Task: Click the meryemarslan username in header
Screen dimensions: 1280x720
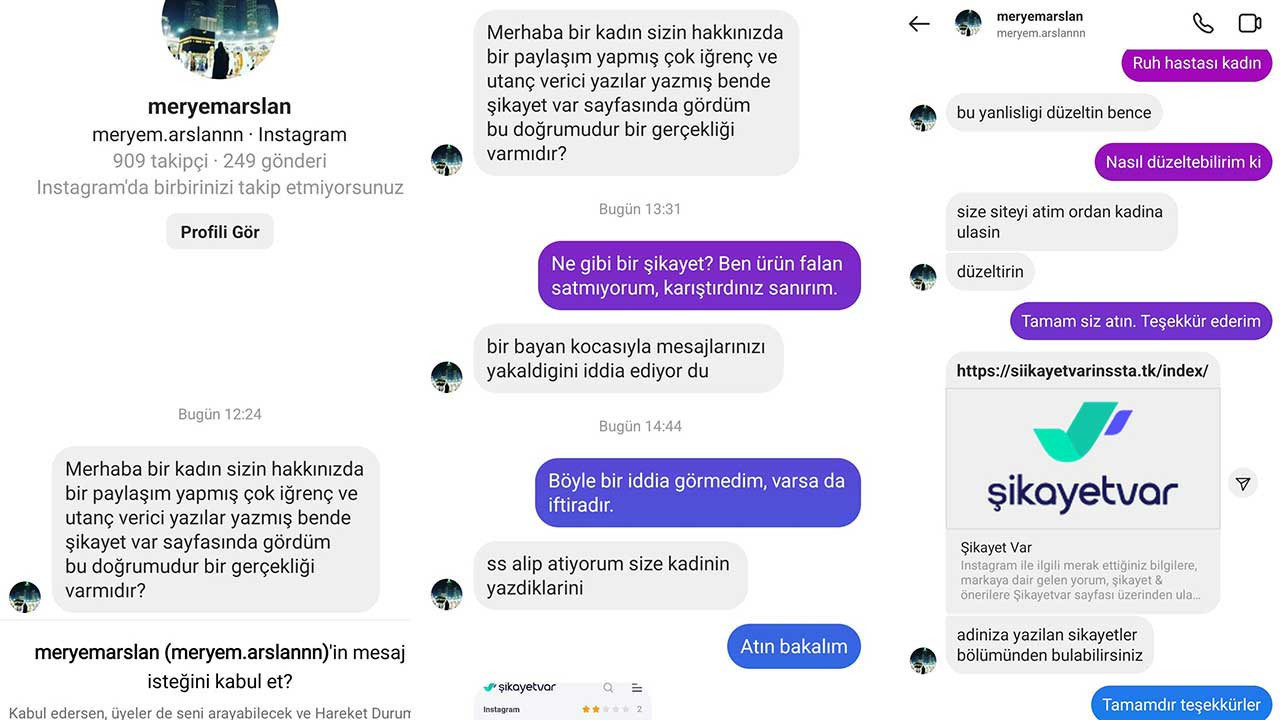Action: click(x=1040, y=16)
